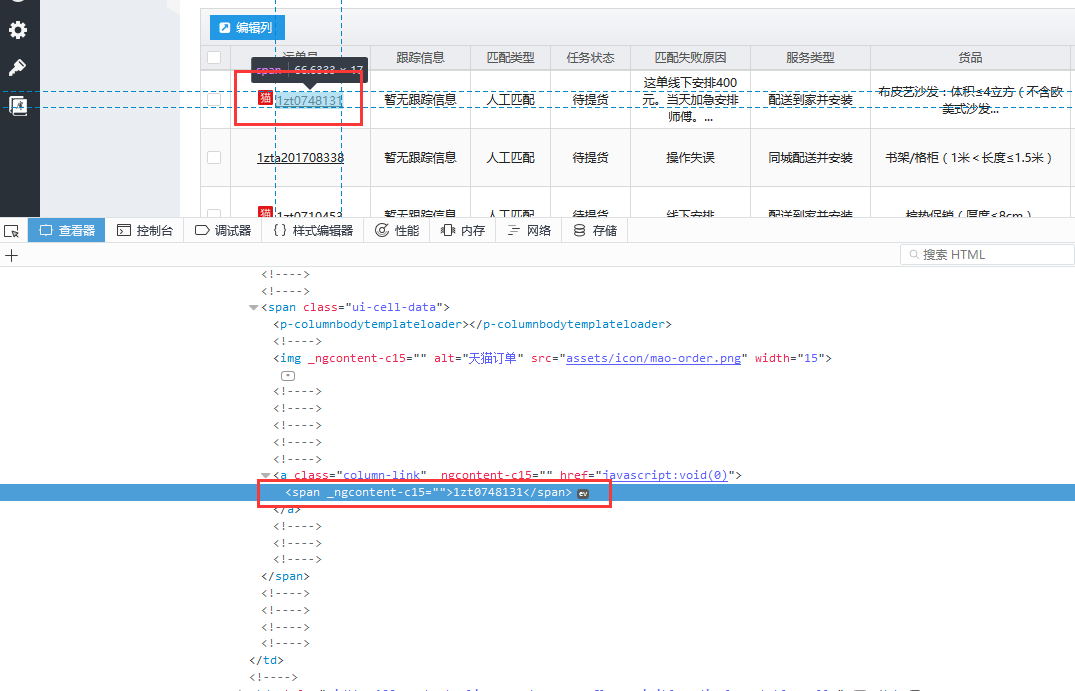Image resolution: width=1075 pixels, height=691 pixels.
Task: Click 人工匹配 in row 1zt0748131
Action: (x=510, y=99)
